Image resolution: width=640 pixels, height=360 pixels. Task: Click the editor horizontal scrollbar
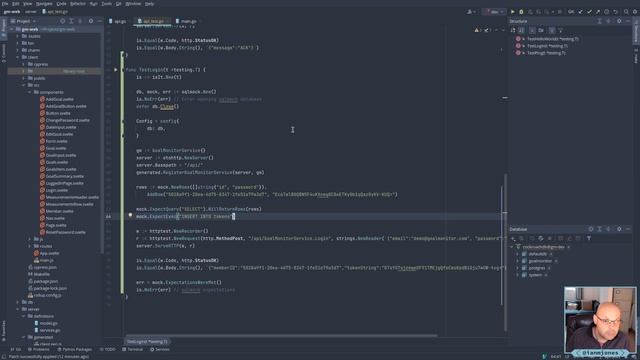(x=282, y=336)
